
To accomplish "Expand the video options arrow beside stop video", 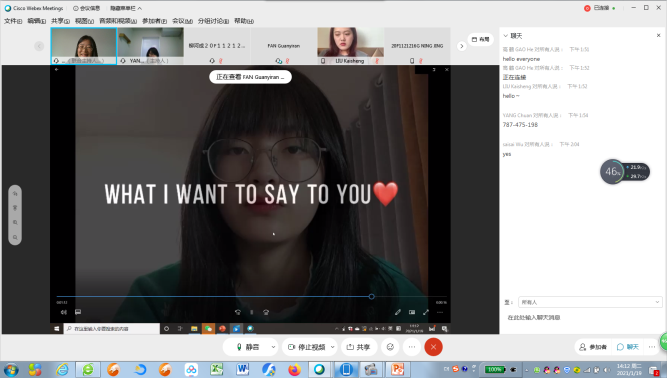I will click(333, 347).
